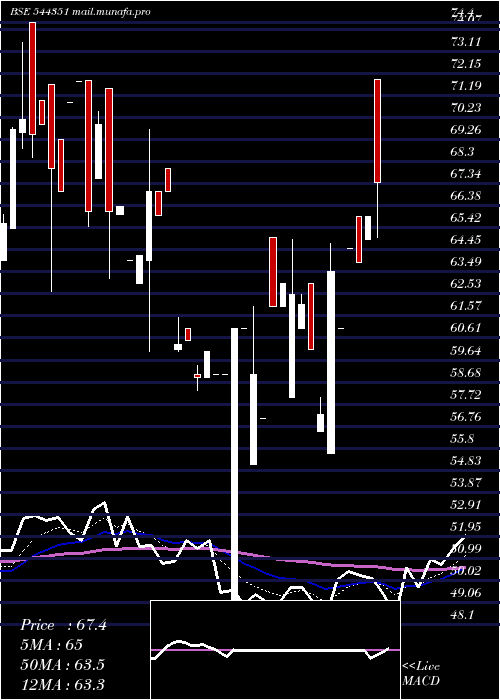Click the 51.95 price axis label
Viewport: 500px width, 700px height.
(466, 527)
